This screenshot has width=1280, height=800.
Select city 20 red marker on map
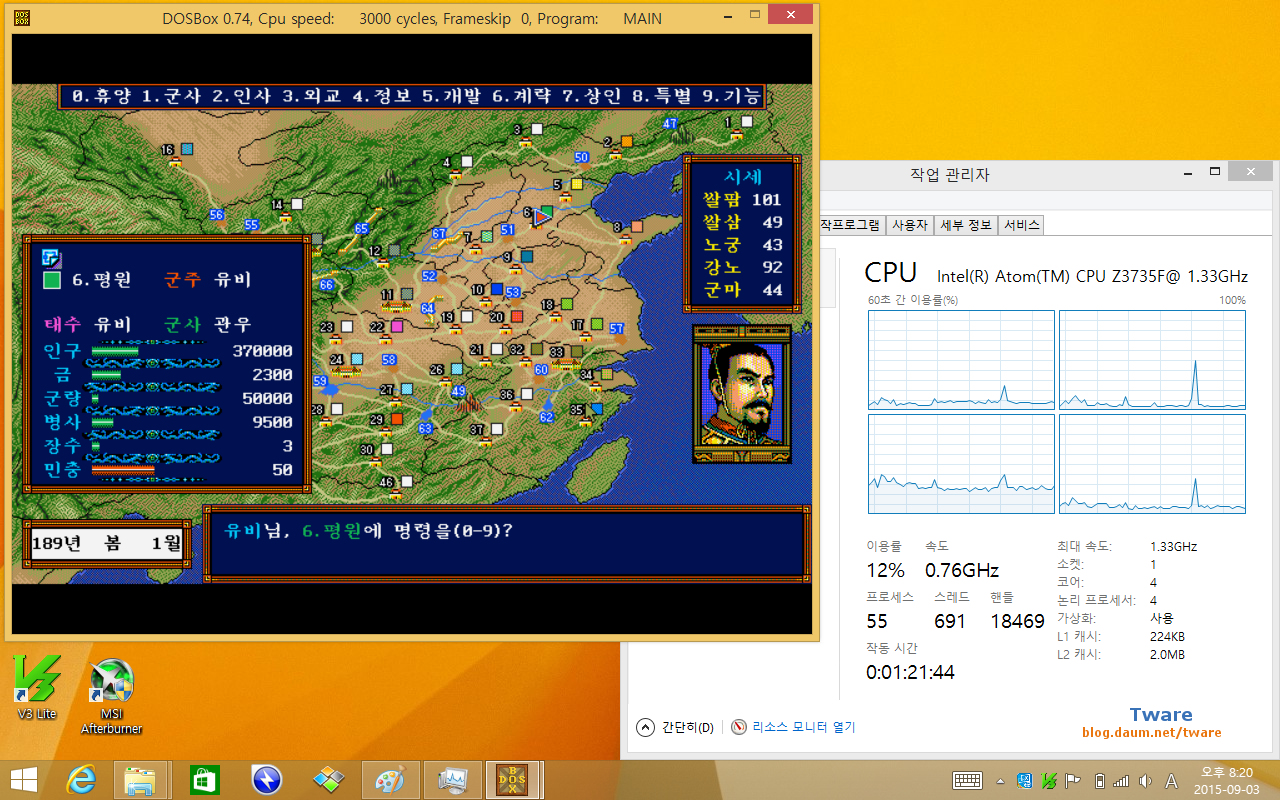[x=516, y=317]
